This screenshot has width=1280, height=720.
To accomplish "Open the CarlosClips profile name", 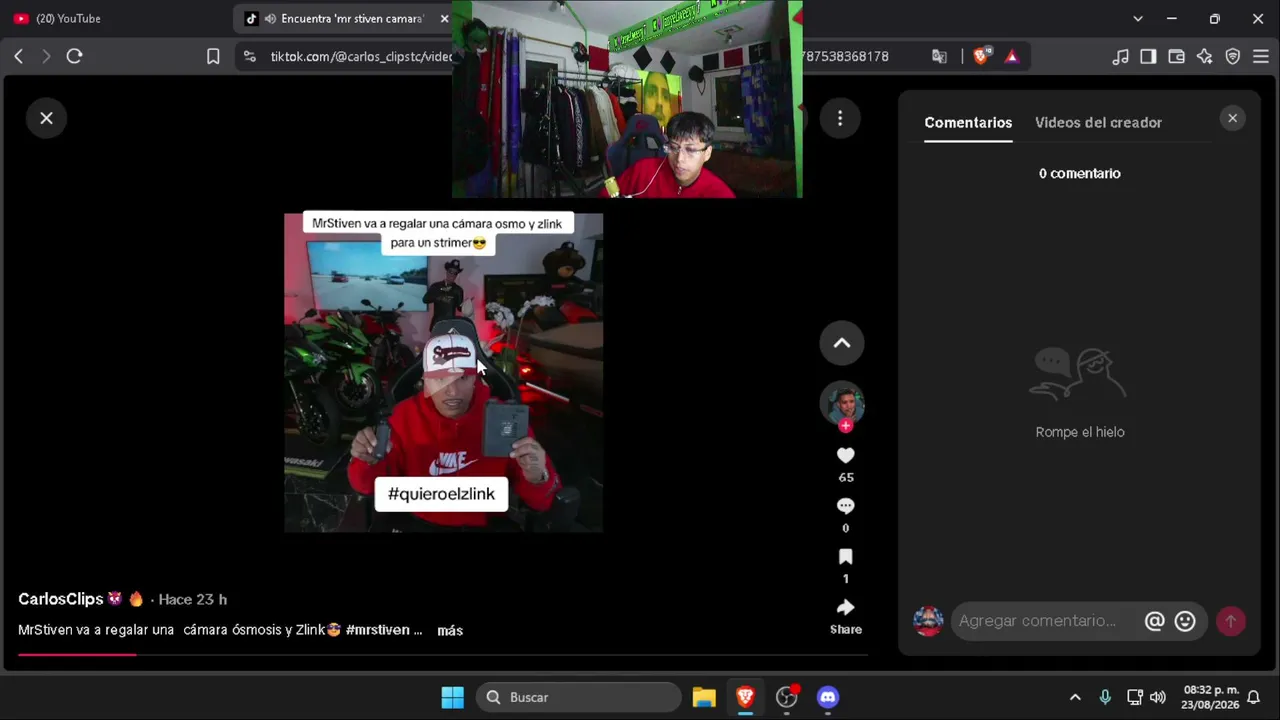I will [61, 599].
